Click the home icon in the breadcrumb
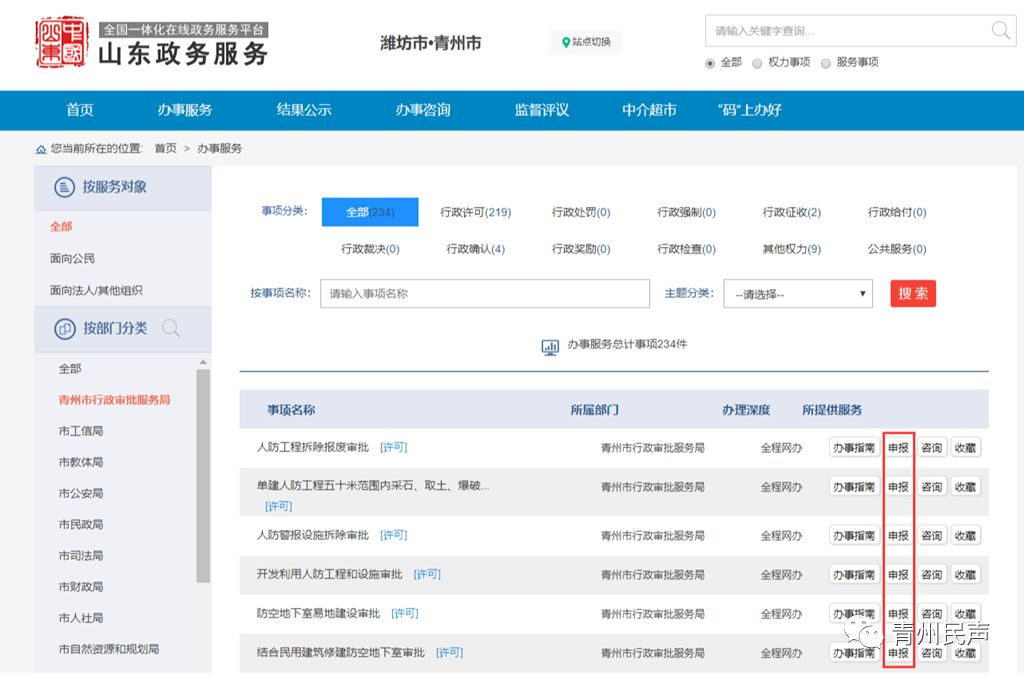This screenshot has height=679, width=1024. (x=41, y=148)
